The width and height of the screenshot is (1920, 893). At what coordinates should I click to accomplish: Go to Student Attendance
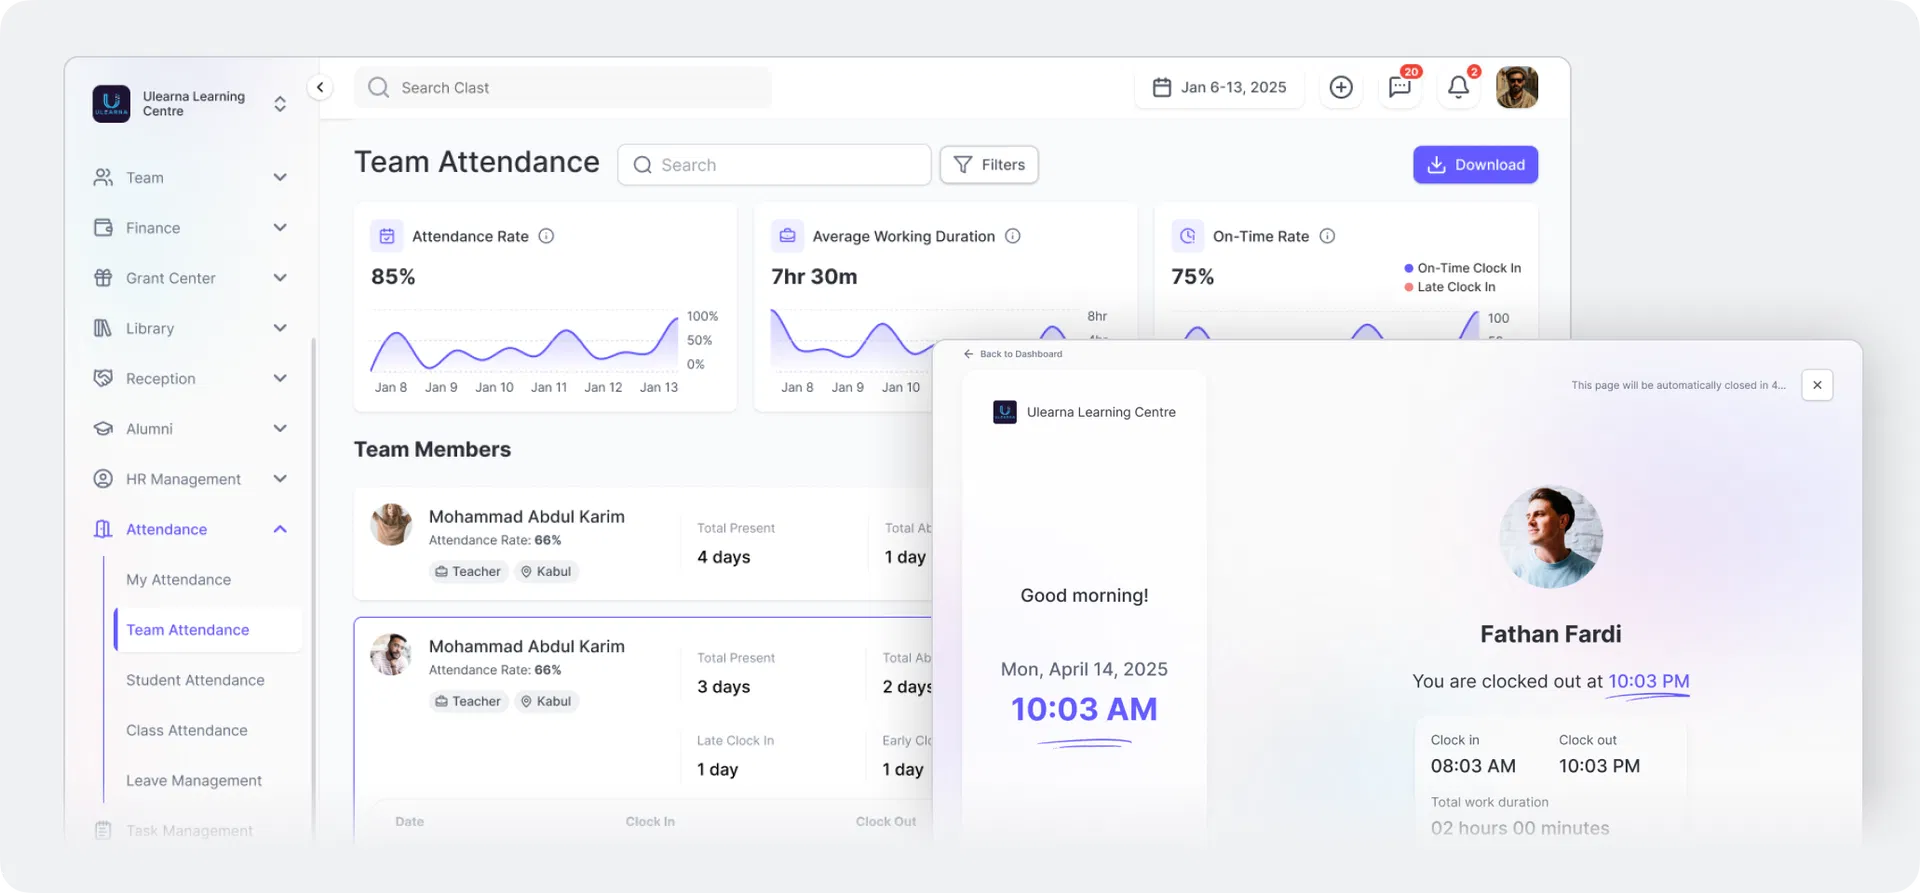(195, 680)
